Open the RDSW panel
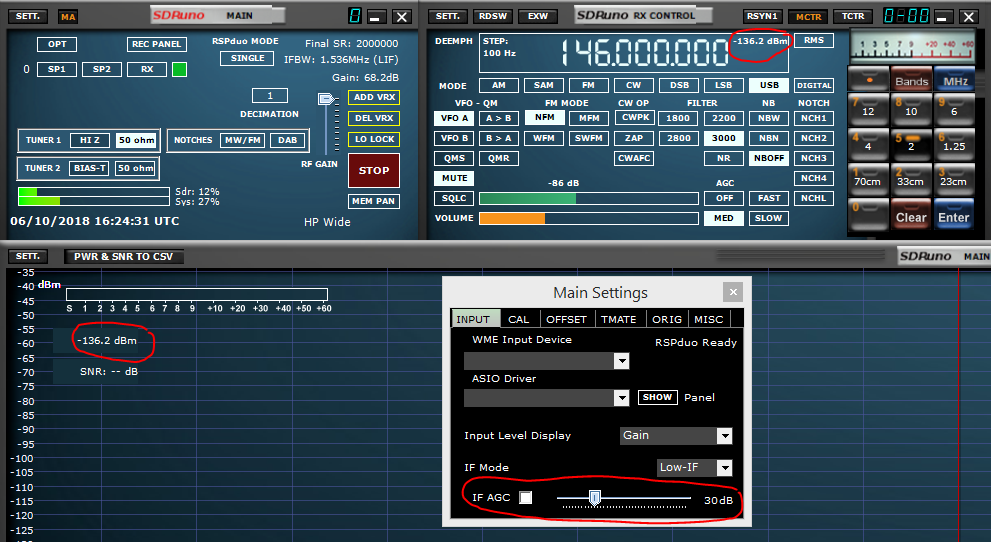991x542 pixels. [x=492, y=16]
